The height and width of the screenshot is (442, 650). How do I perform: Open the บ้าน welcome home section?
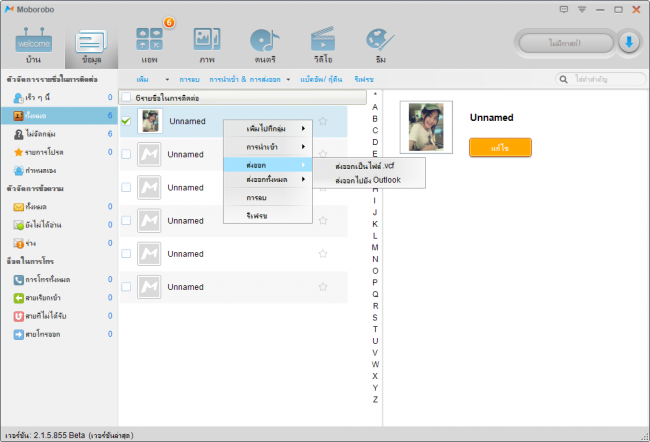[34, 46]
